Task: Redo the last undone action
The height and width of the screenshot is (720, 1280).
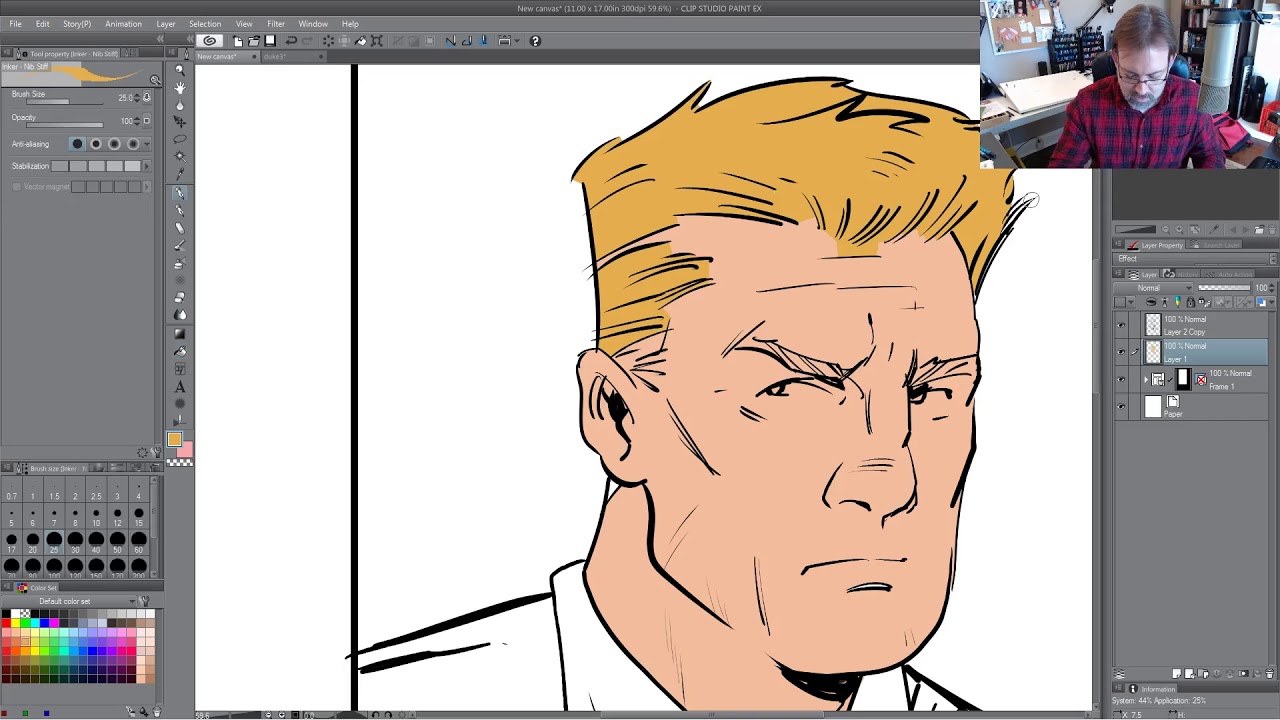Action: pyautogui.click(x=307, y=41)
